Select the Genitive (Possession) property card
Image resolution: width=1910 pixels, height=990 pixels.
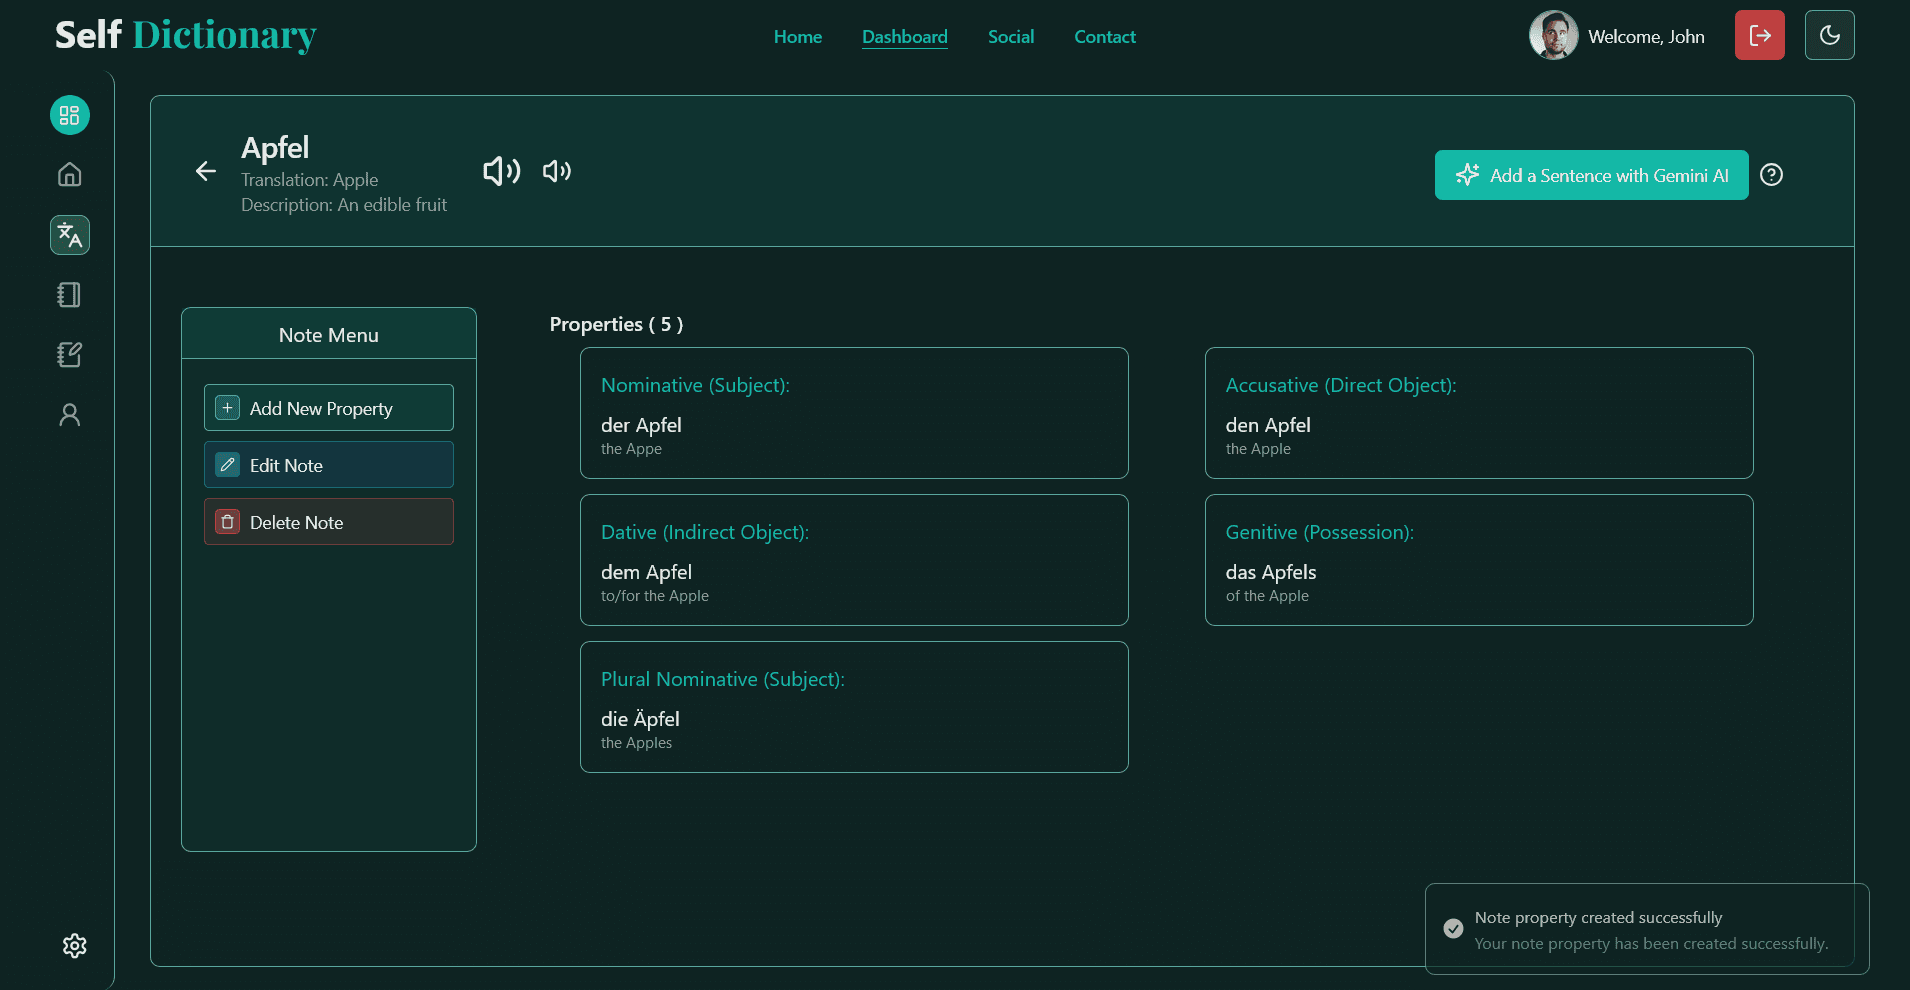(1478, 560)
